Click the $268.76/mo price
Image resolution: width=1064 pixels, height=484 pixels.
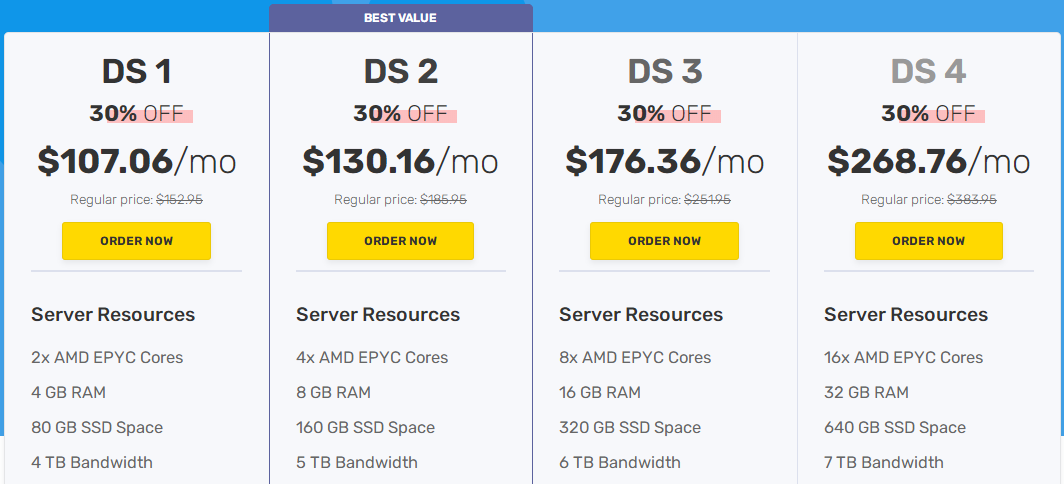pos(928,161)
